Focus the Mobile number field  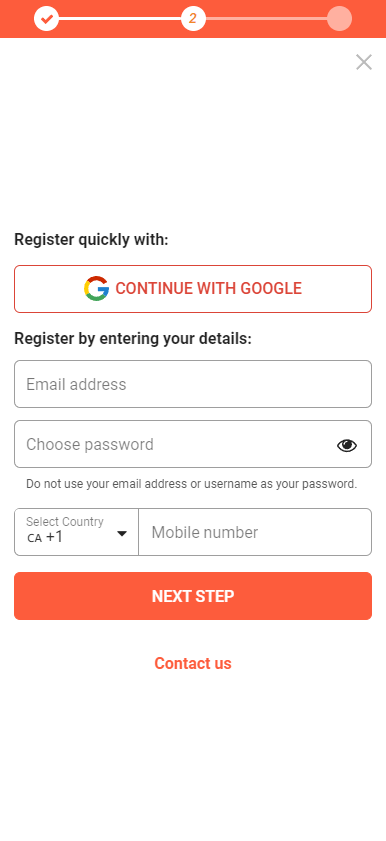click(x=255, y=532)
